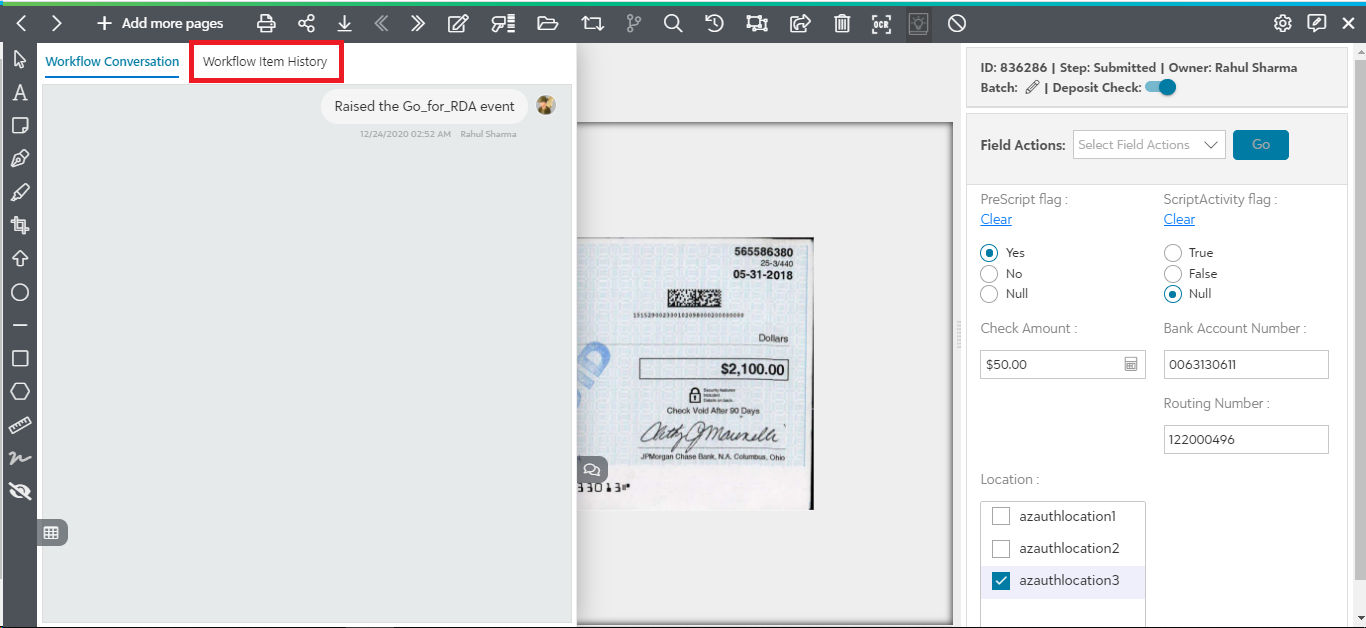The image size is (1366, 628).
Task: Select True for ScriptActivity flag
Action: [1172, 253]
